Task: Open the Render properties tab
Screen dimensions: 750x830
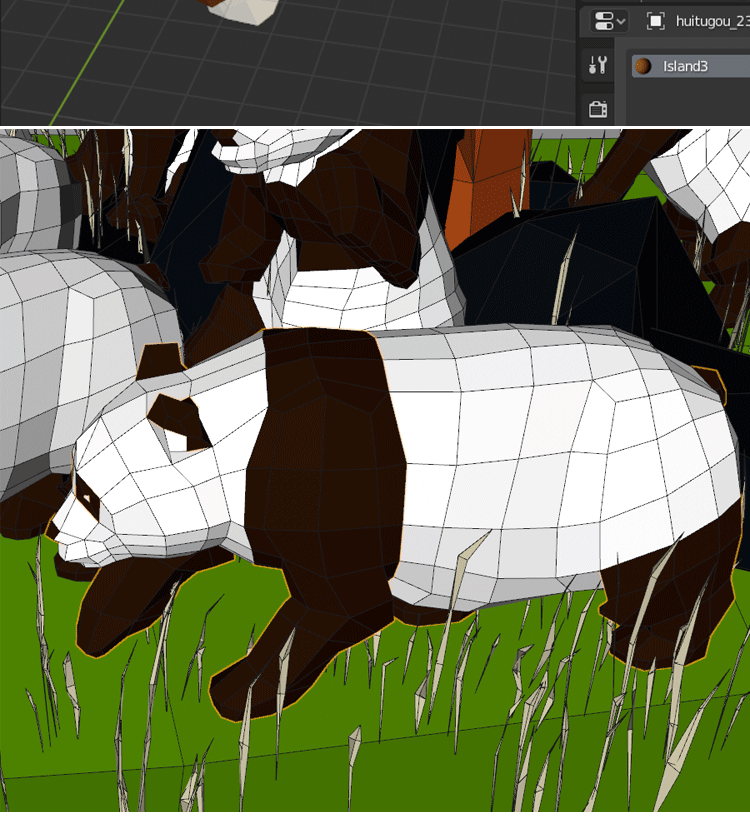Action: [598, 110]
